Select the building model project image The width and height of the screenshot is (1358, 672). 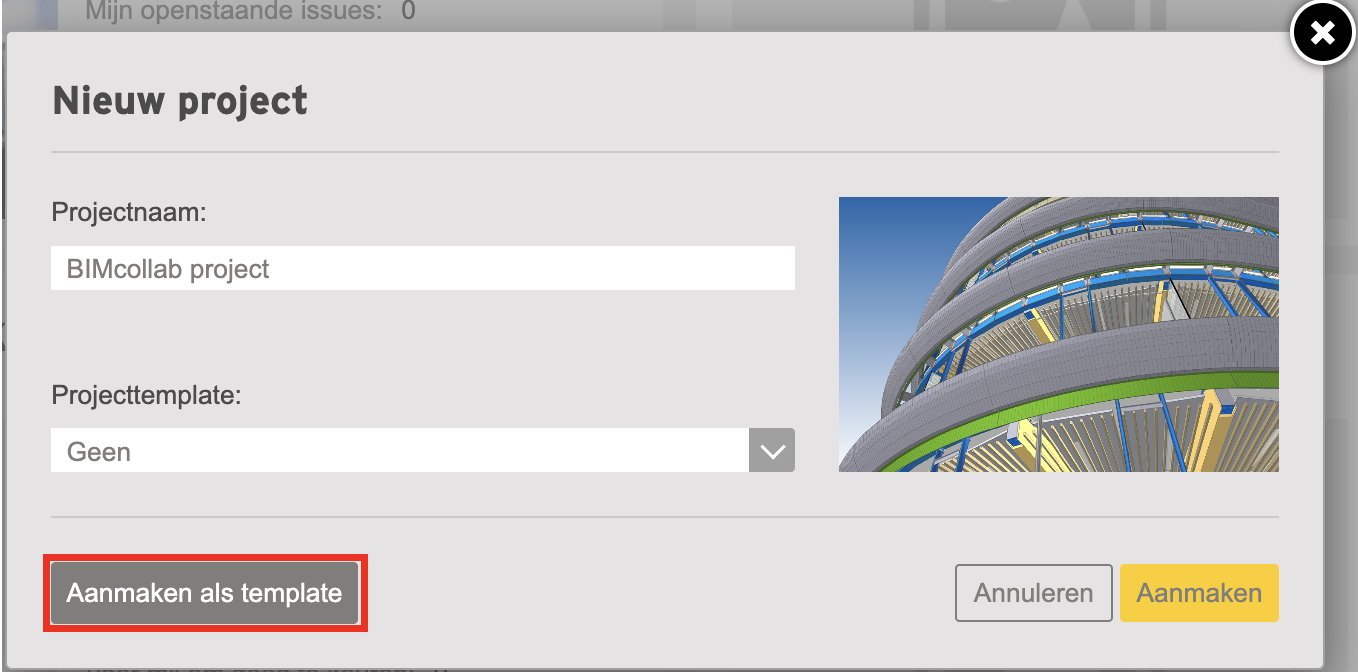pos(1059,334)
